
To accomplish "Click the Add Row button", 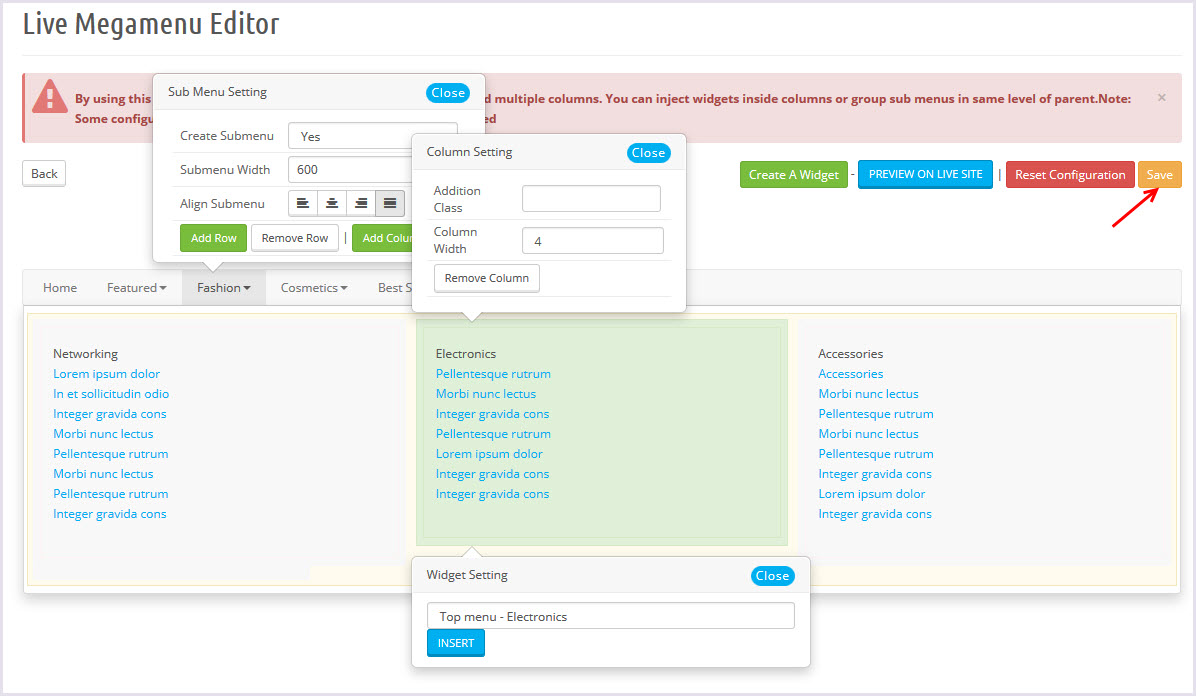I will (x=213, y=238).
